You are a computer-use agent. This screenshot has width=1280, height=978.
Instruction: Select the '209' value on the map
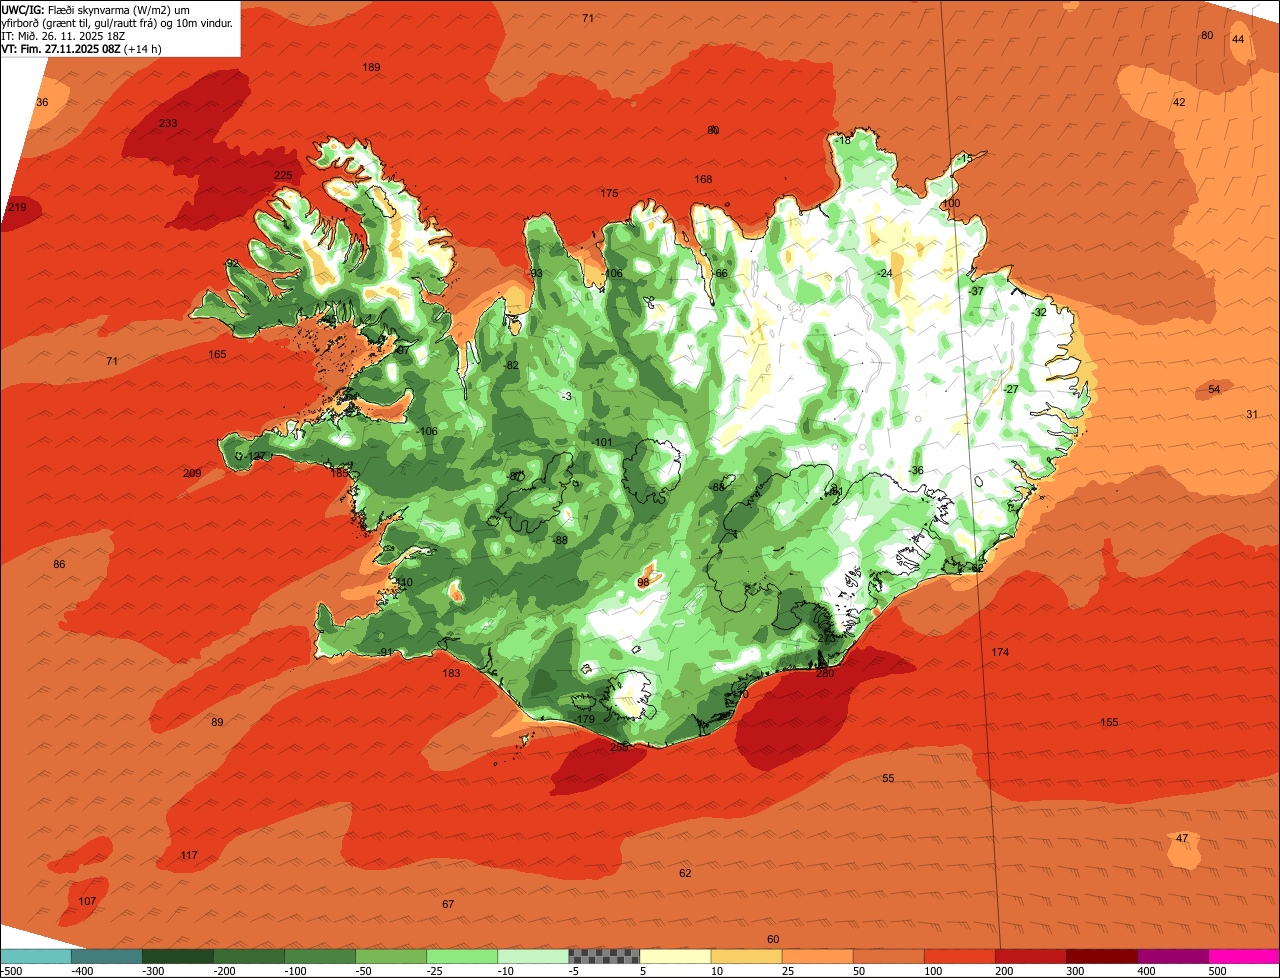pyautogui.click(x=192, y=473)
